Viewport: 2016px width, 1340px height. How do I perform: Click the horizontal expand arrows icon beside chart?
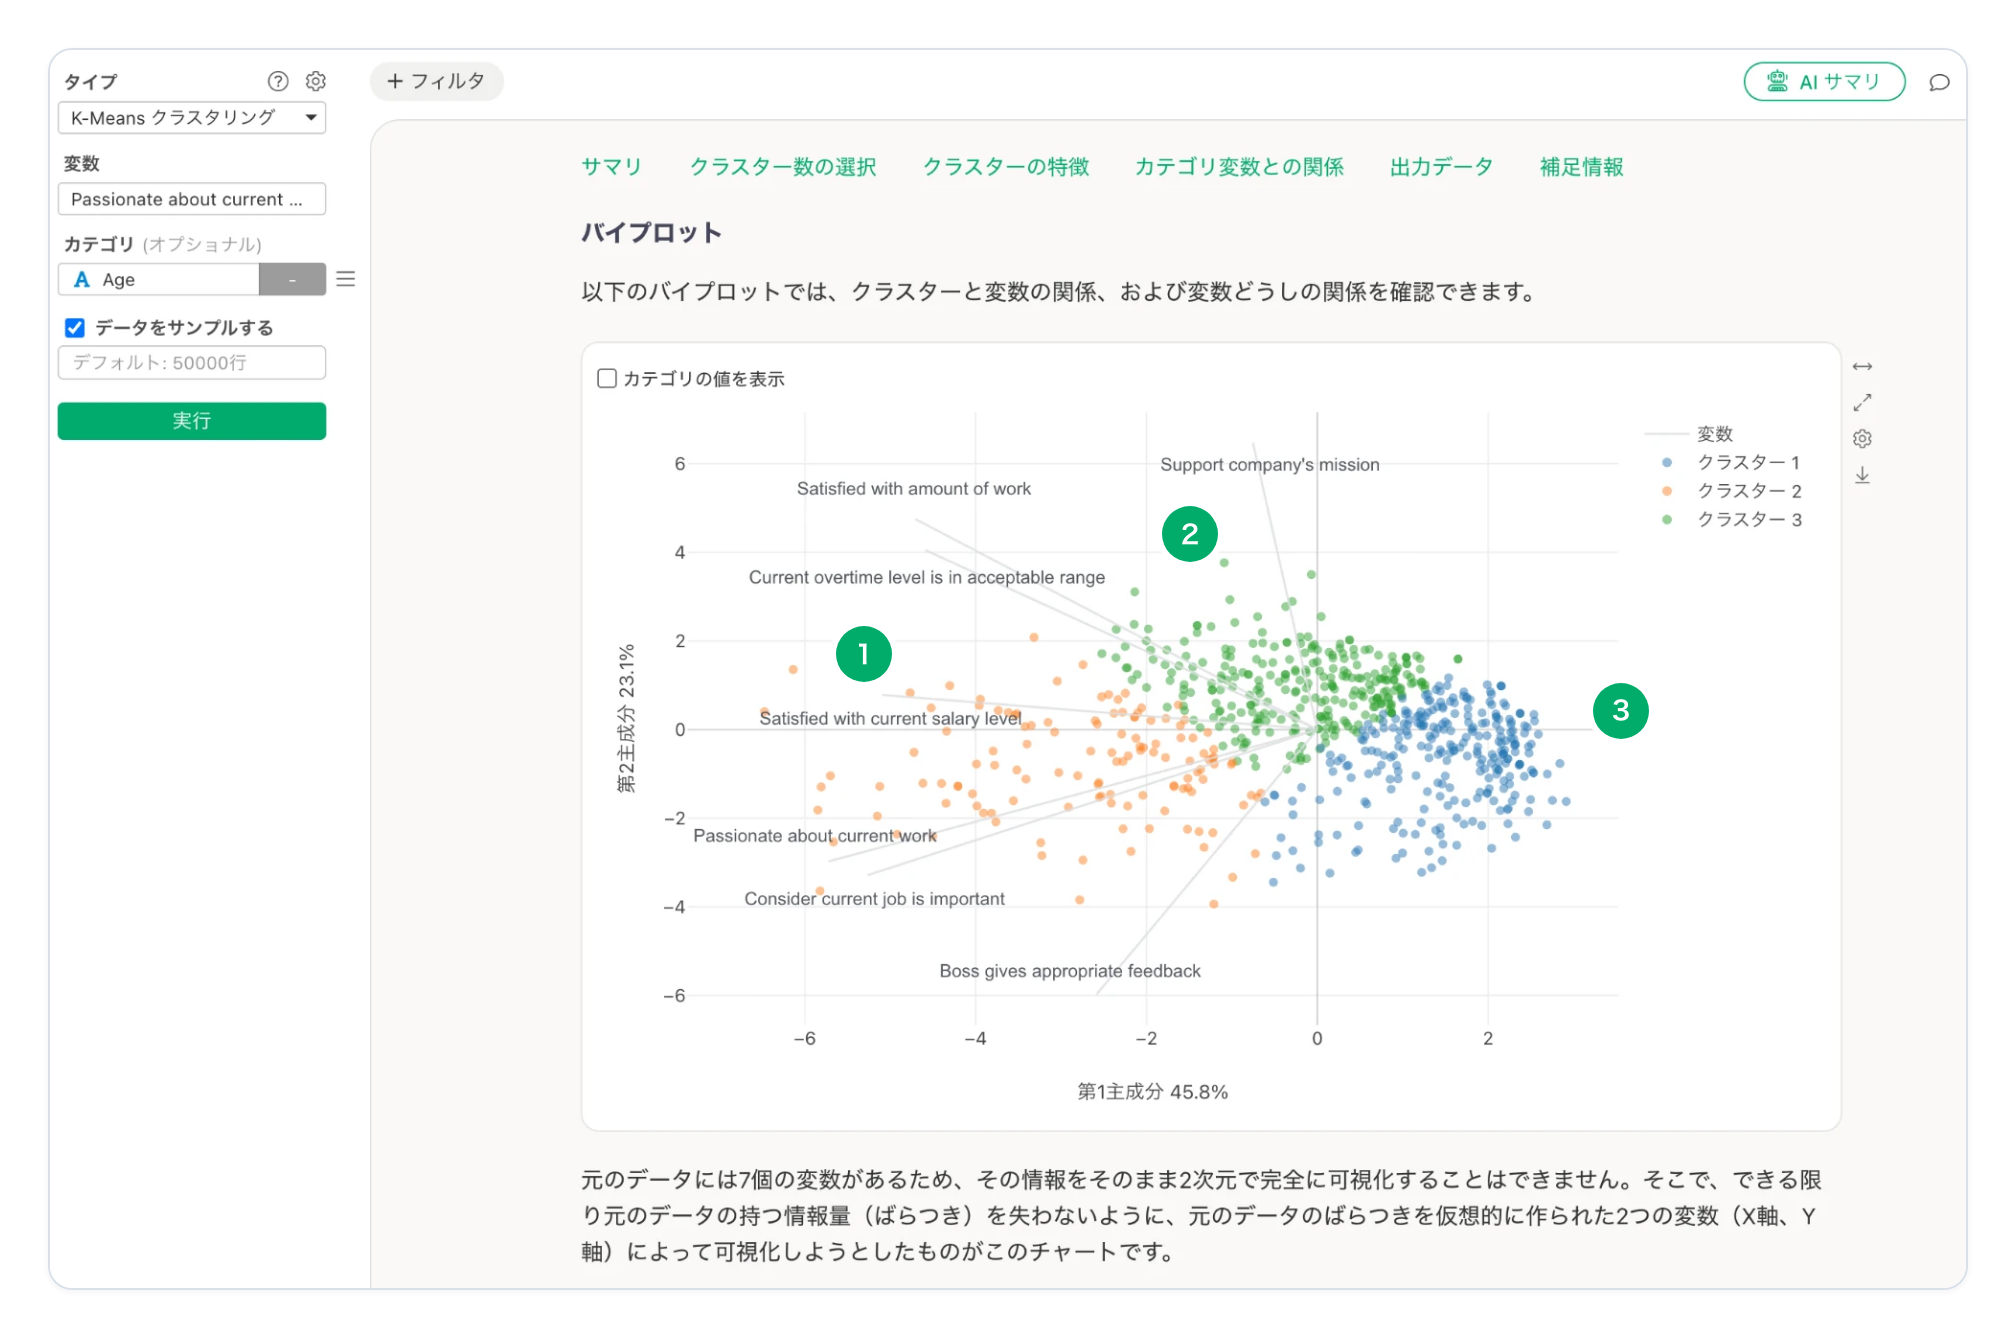click(1862, 367)
